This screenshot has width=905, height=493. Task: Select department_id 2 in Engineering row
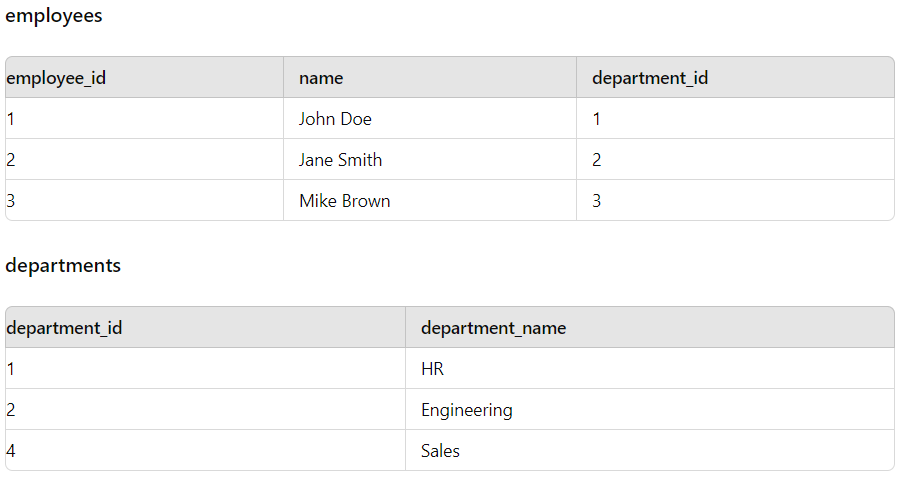tap(205, 409)
